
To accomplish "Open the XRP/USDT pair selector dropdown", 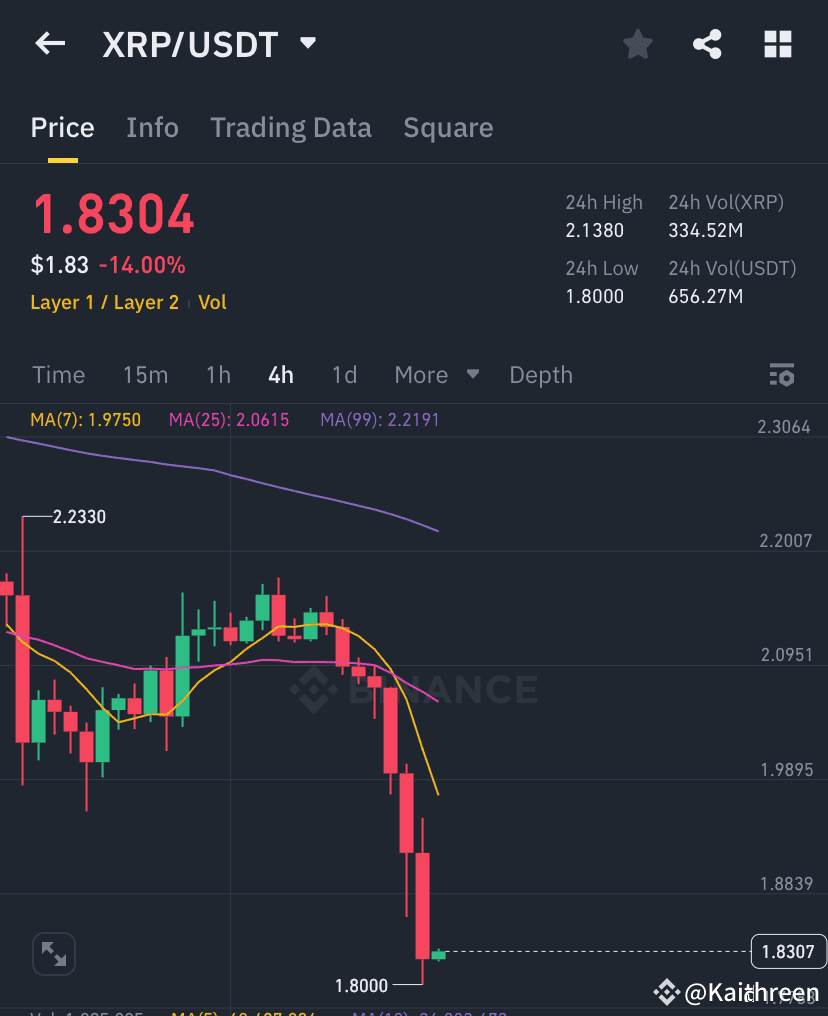I will [x=306, y=44].
